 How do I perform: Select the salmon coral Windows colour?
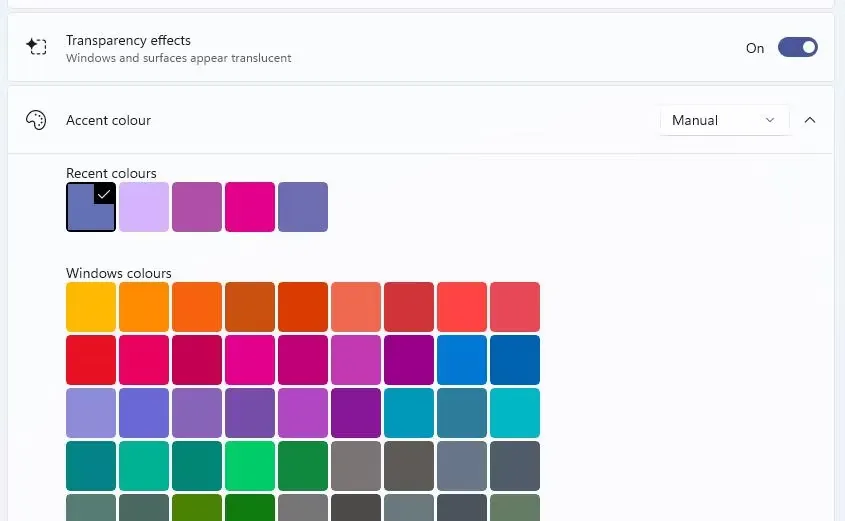tap(356, 307)
